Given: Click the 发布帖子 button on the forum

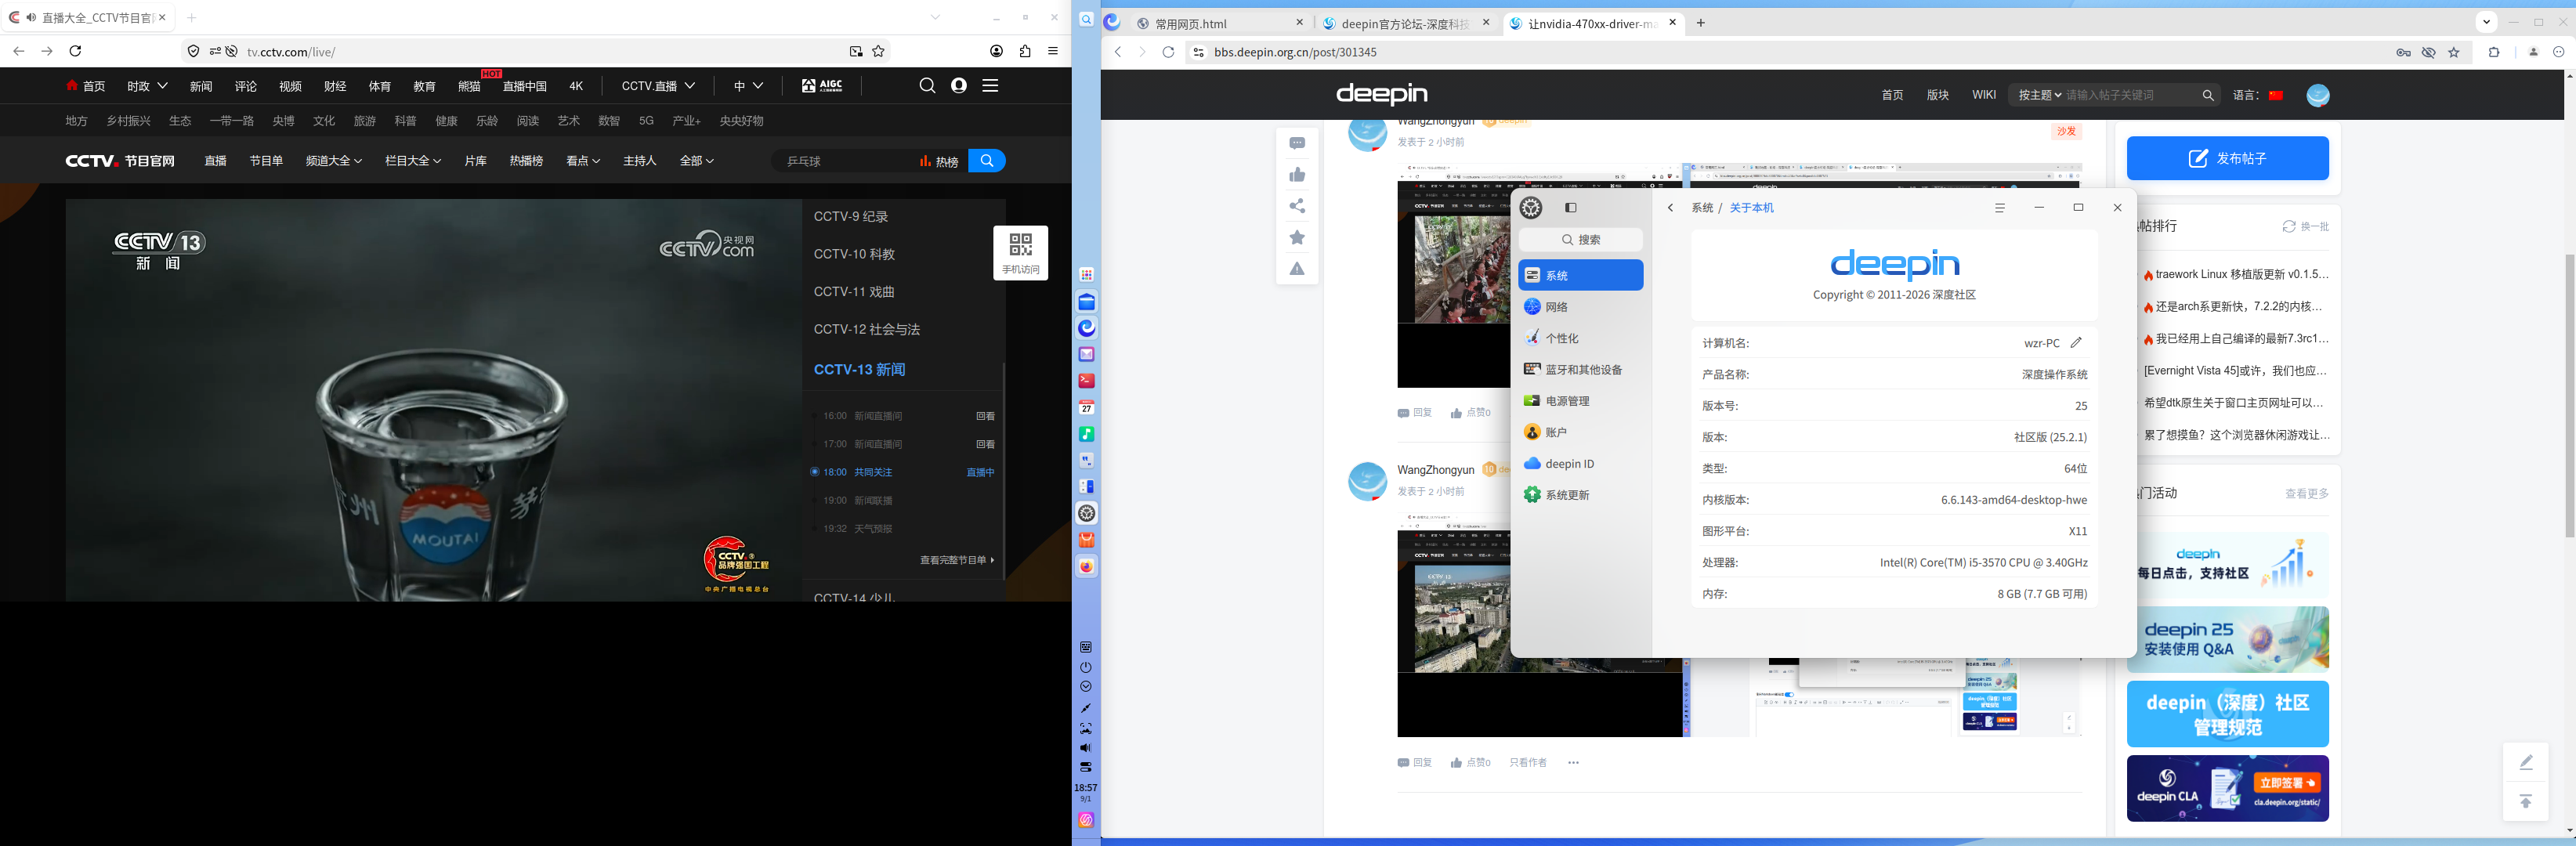Looking at the screenshot, I should pyautogui.click(x=2227, y=158).
